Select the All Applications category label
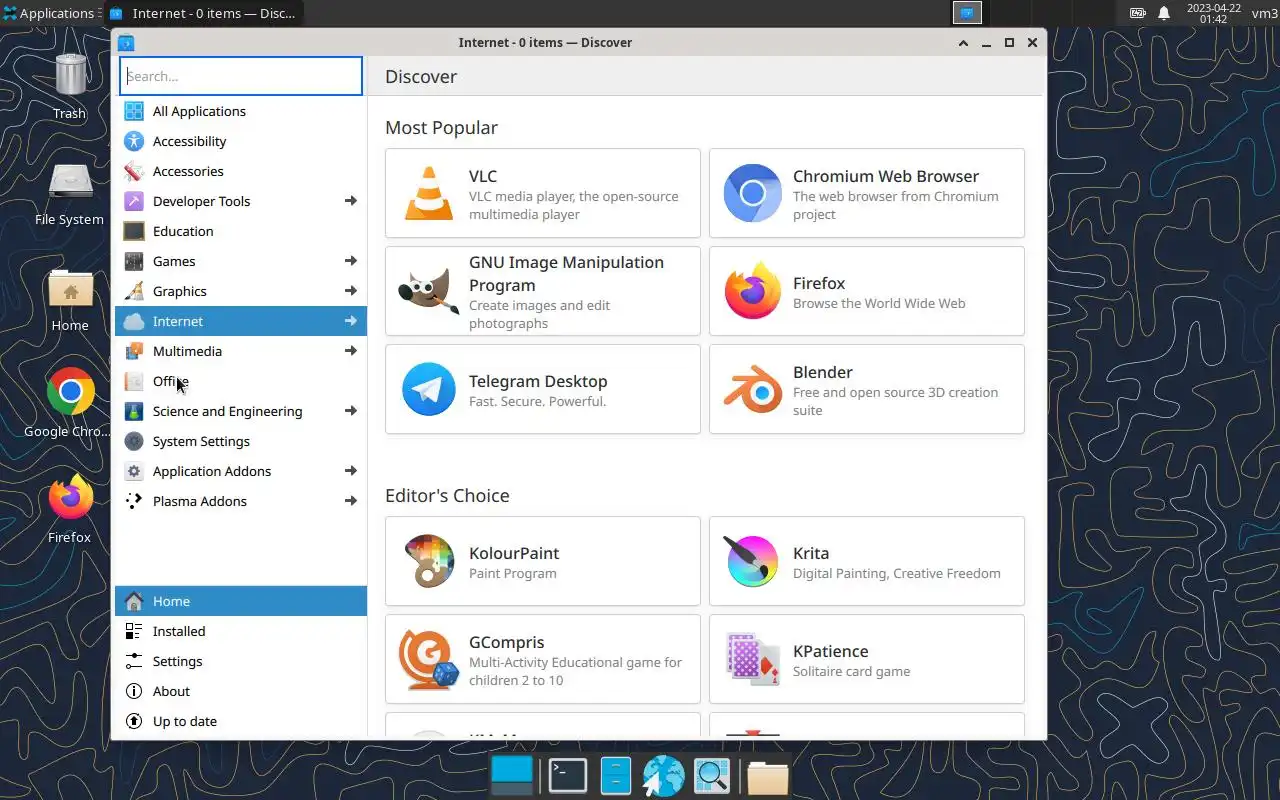The image size is (1280, 800). [x=199, y=111]
